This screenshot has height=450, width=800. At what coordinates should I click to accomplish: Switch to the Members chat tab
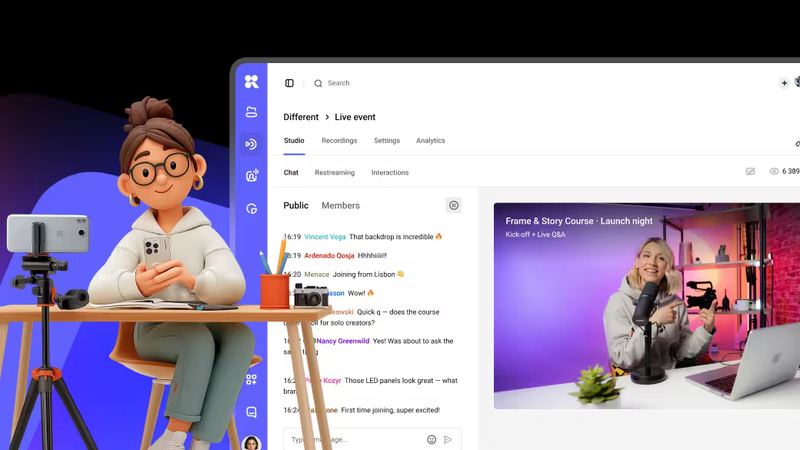(340, 206)
